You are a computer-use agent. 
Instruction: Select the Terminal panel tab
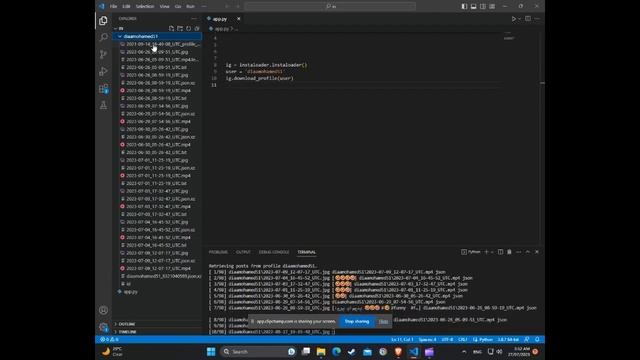(307, 252)
